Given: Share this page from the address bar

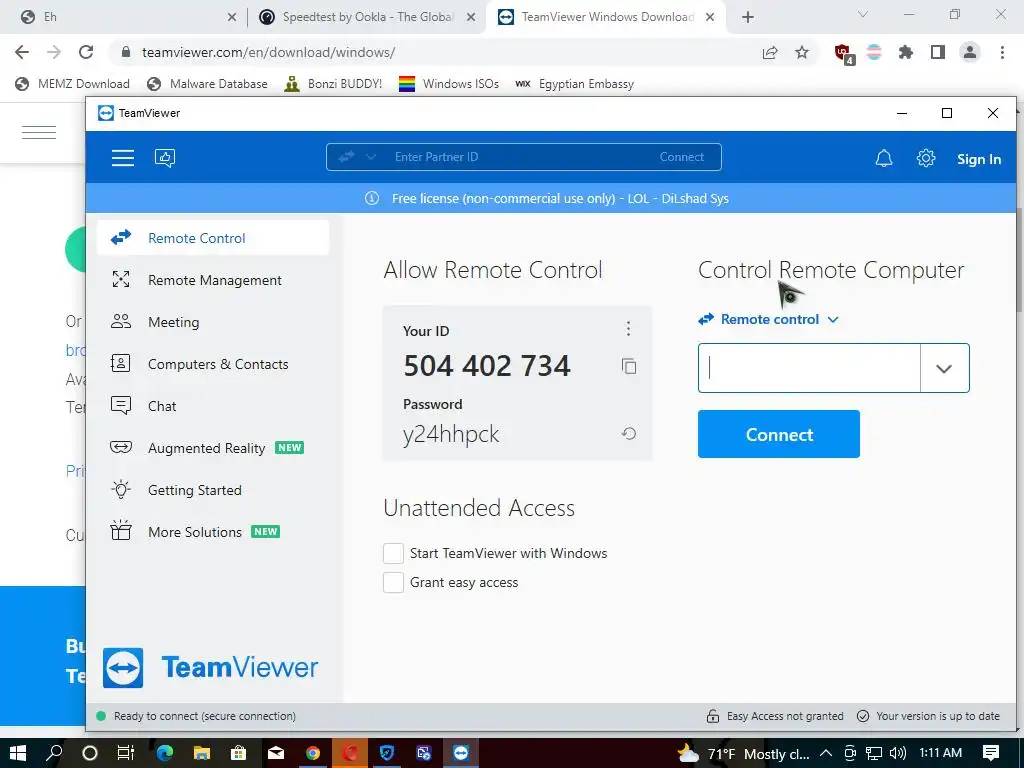Looking at the screenshot, I should [x=770, y=52].
